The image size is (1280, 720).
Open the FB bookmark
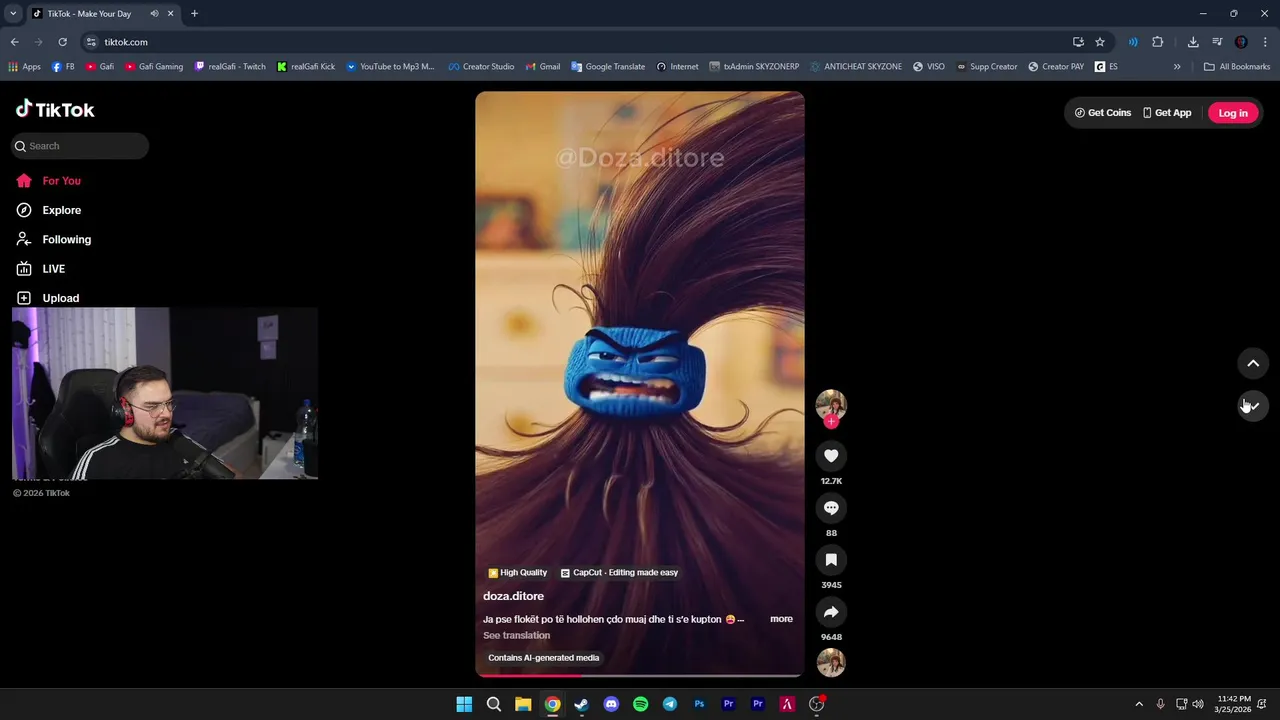63,67
